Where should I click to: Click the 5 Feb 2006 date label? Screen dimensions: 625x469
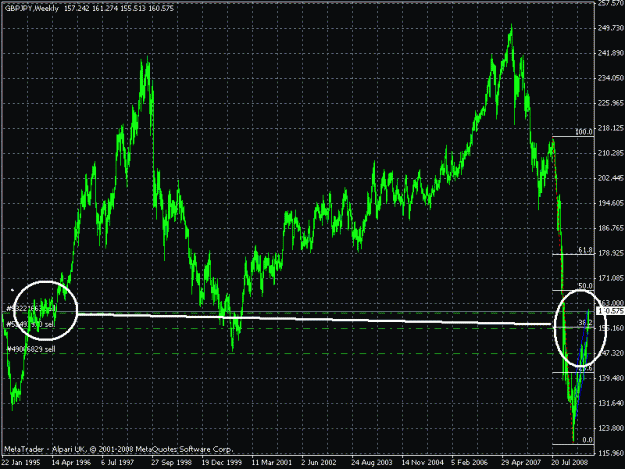tap(469, 463)
